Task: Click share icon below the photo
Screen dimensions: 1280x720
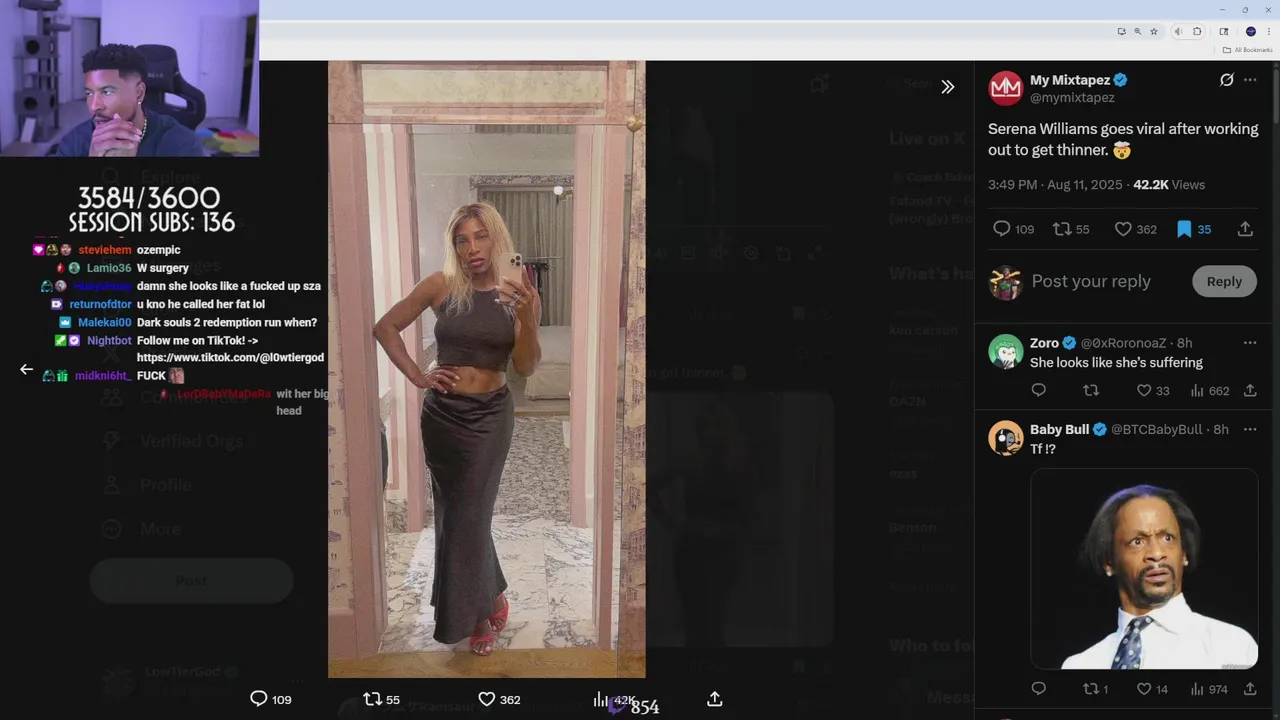Action: pyautogui.click(x=715, y=699)
